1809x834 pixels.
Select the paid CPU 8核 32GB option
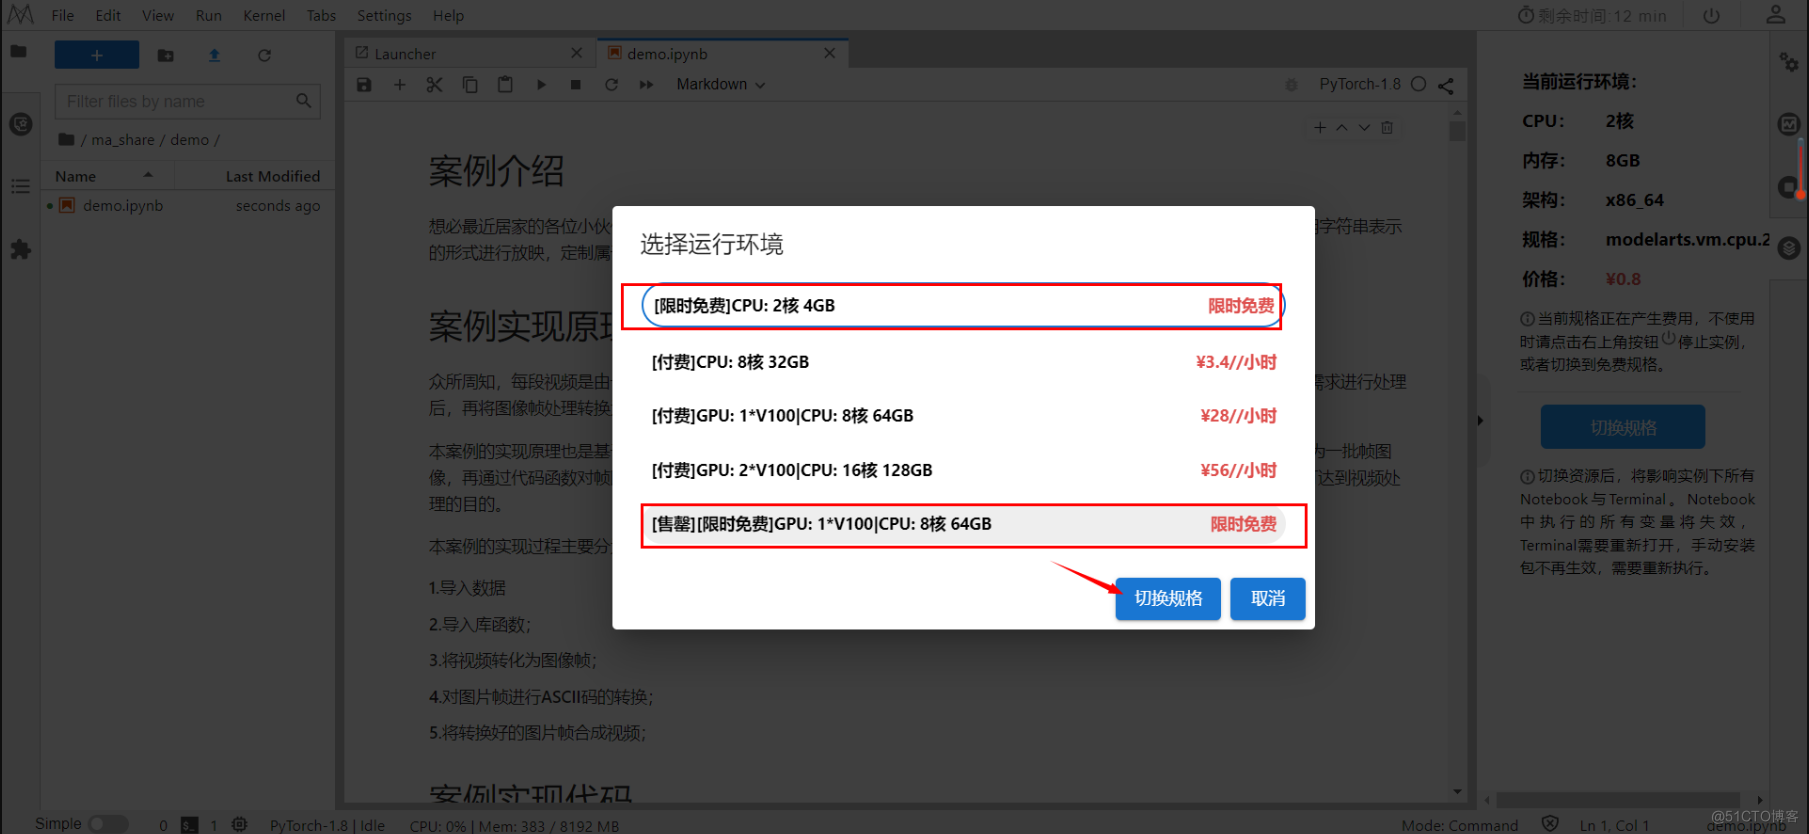tap(963, 362)
